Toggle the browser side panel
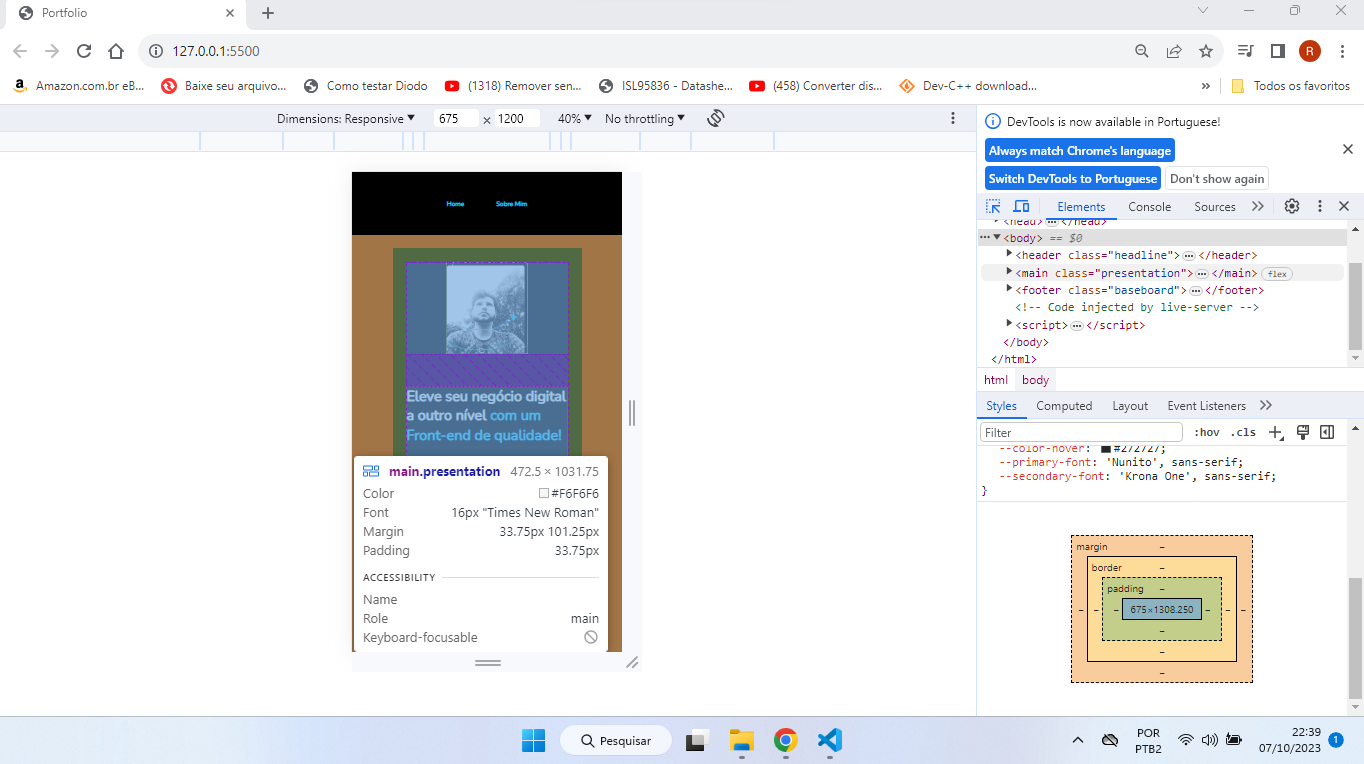Image resolution: width=1364 pixels, height=764 pixels. click(1277, 51)
